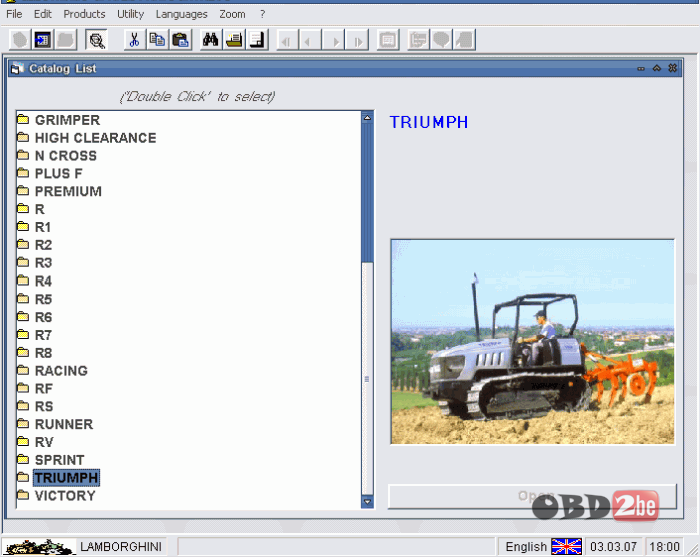Screen dimensions: 700x557
Task: Select the PLUS F catalog entry
Action: (x=58, y=173)
